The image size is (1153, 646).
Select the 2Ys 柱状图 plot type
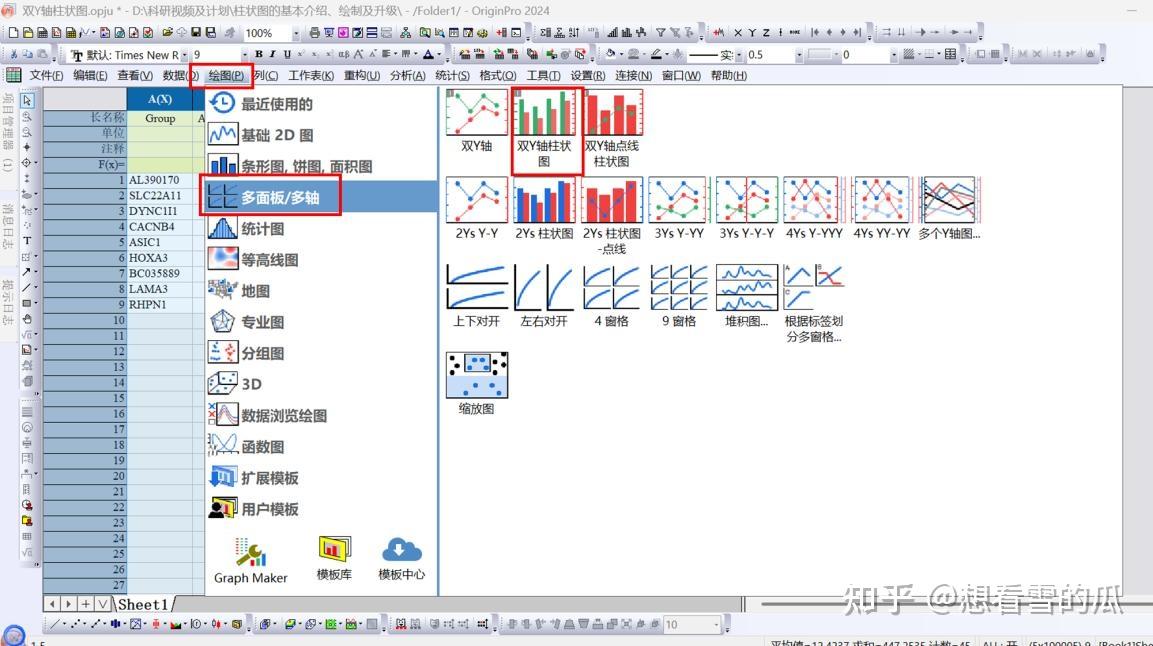click(x=544, y=200)
